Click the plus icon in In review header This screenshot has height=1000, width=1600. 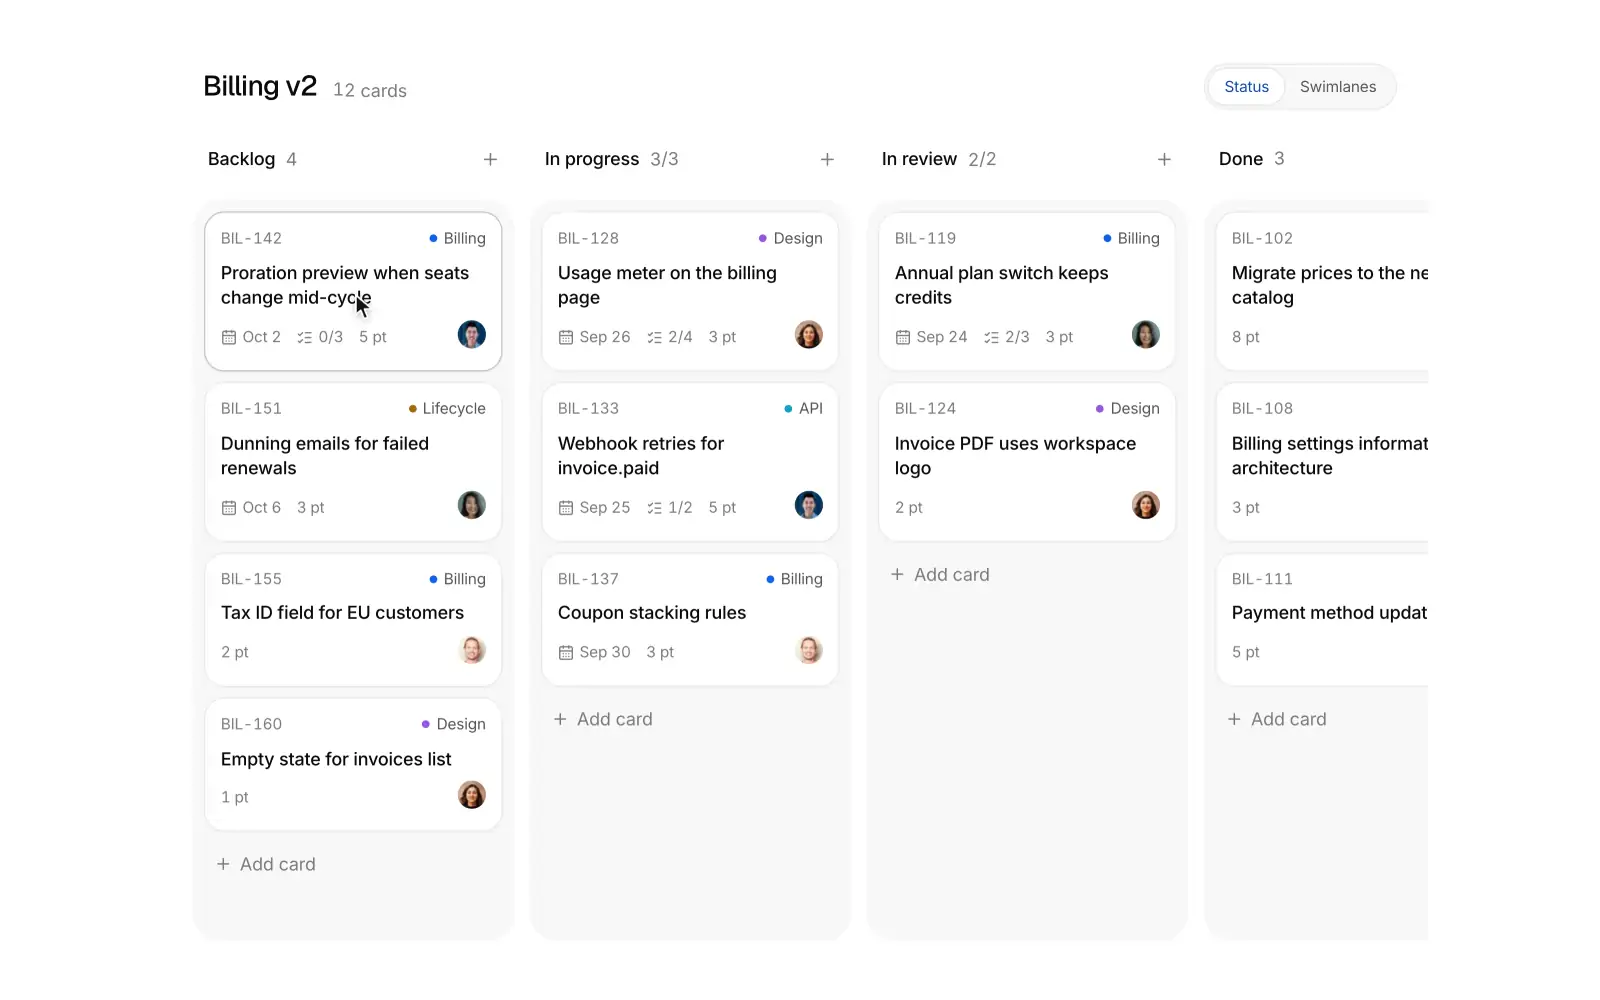1164,159
